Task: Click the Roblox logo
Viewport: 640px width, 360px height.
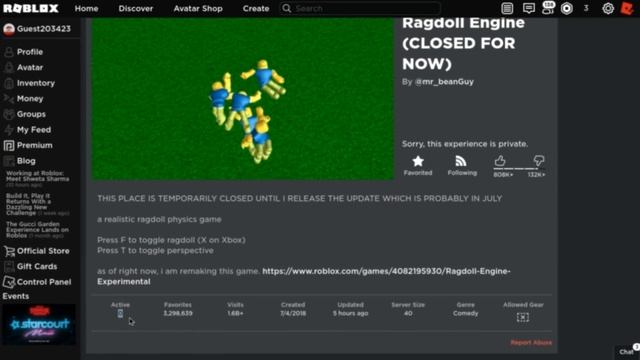Action: [x=31, y=8]
